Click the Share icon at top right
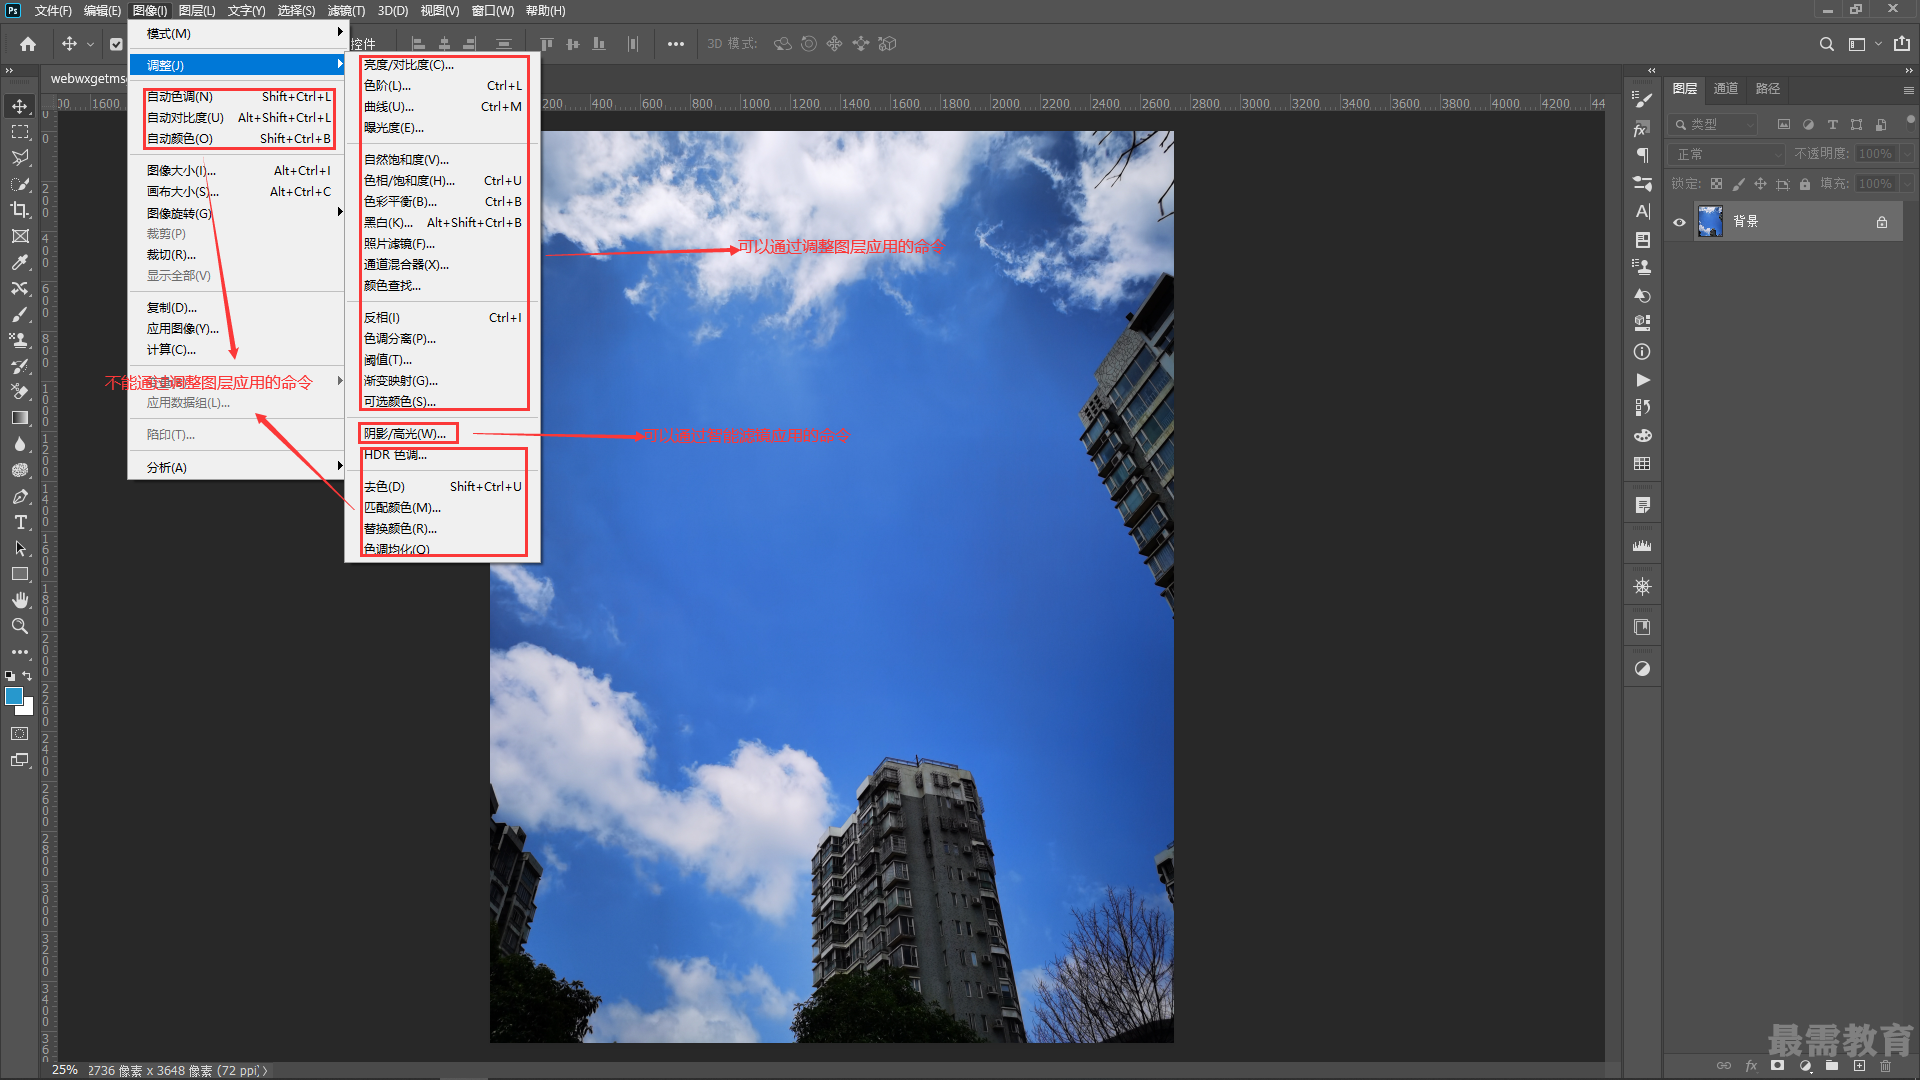The width and height of the screenshot is (1920, 1080). click(1901, 44)
